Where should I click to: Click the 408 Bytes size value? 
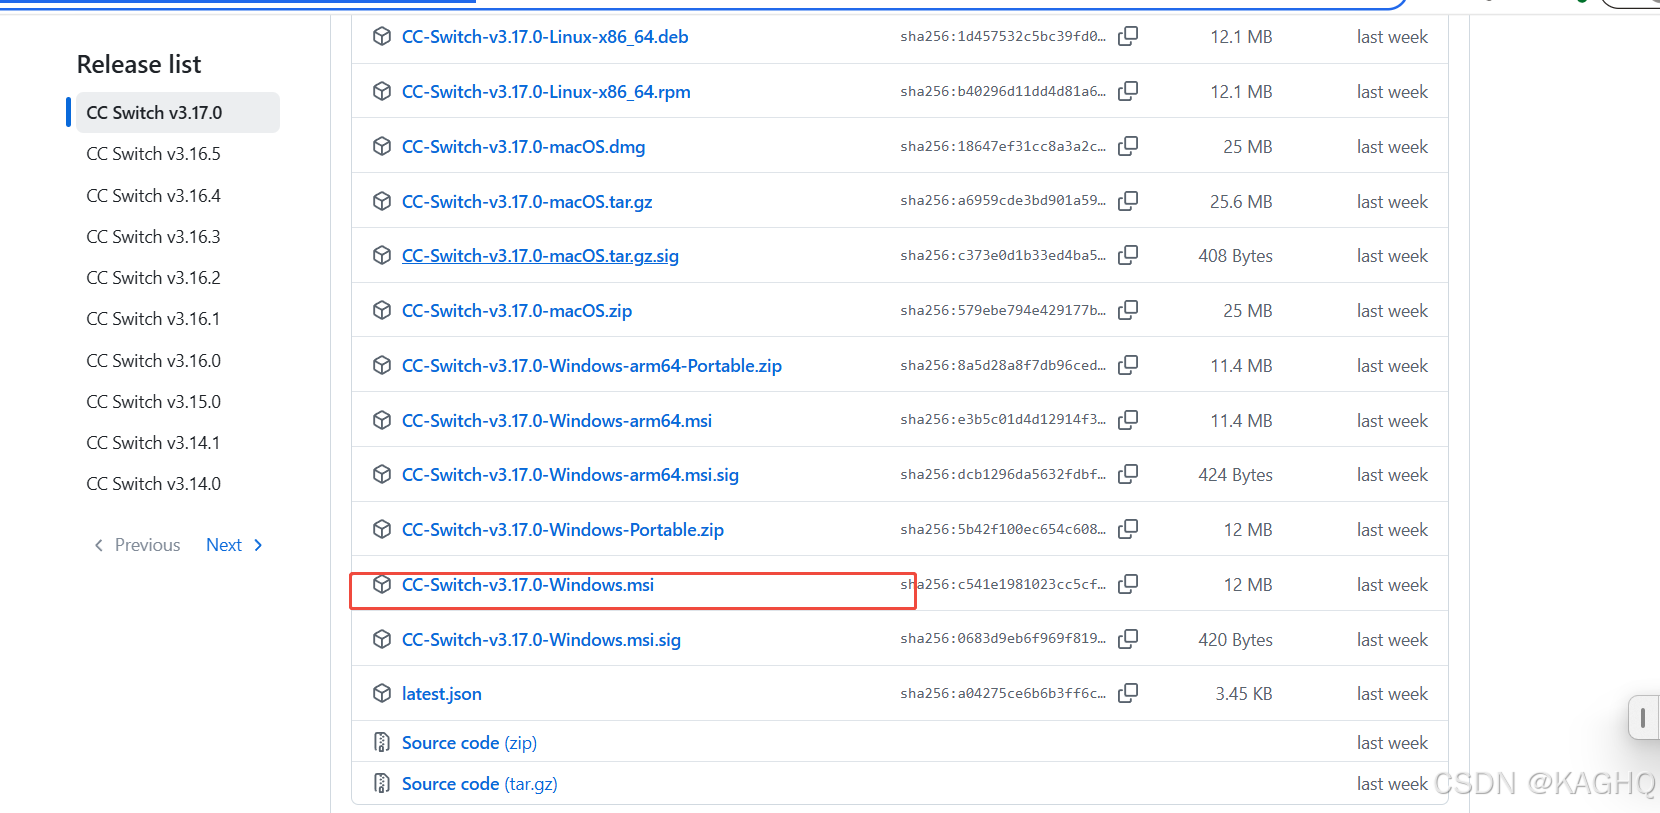pos(1235,256)
